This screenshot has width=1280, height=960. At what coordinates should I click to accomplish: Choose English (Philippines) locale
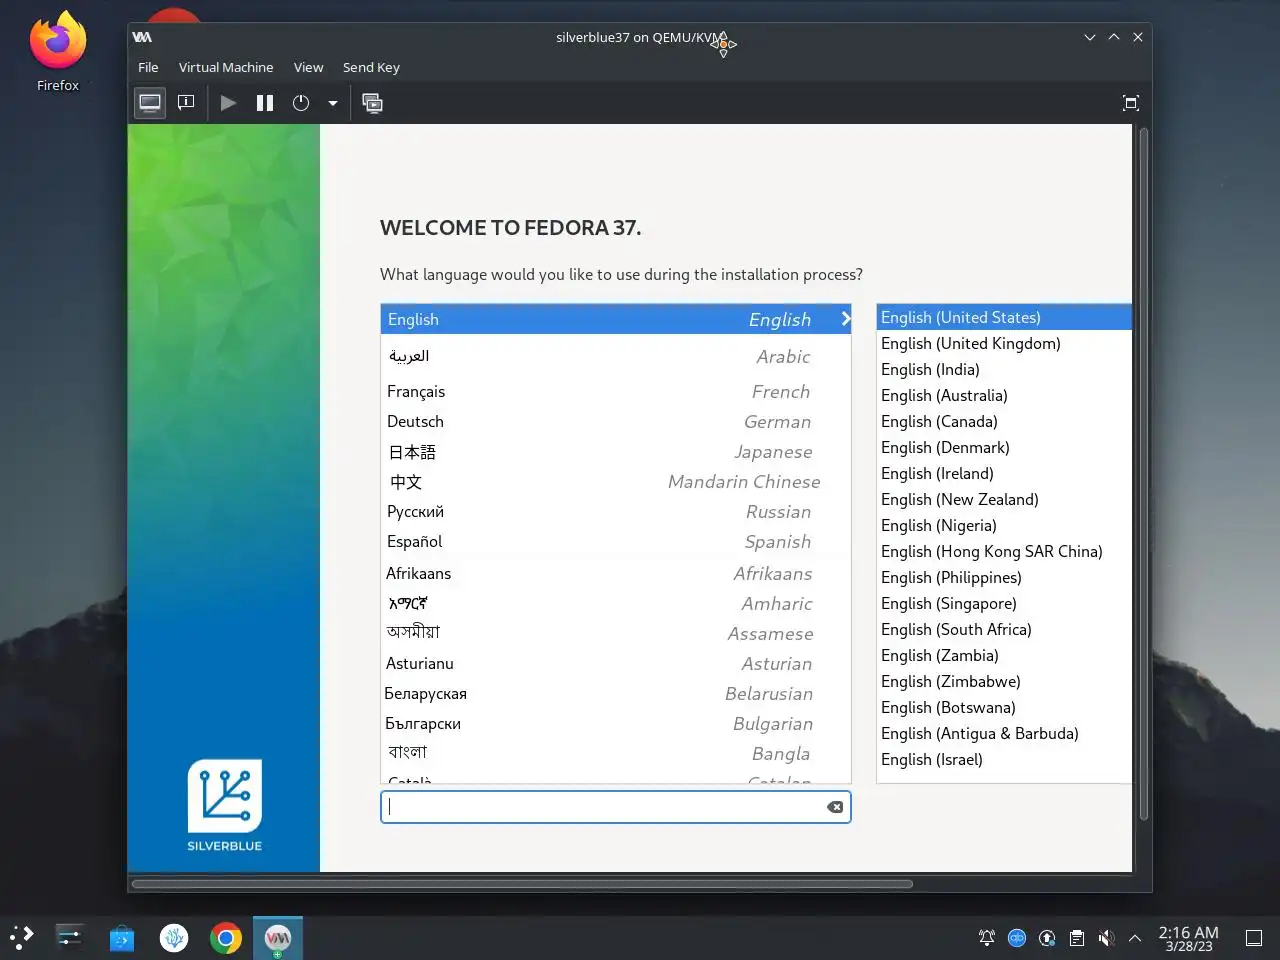(1004, 577)
